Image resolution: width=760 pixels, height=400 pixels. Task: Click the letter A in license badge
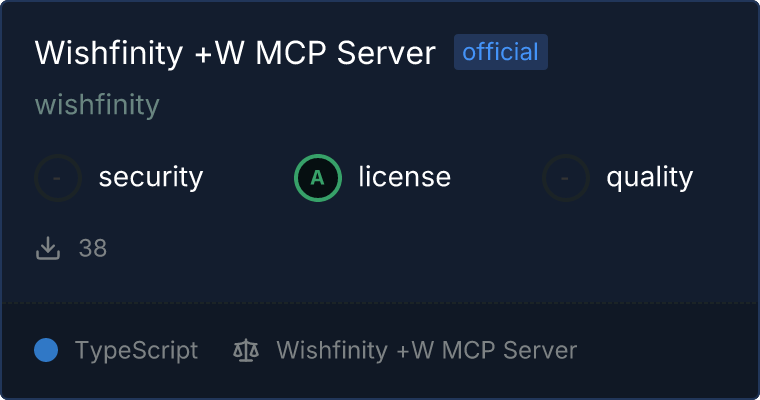point(317,178)
